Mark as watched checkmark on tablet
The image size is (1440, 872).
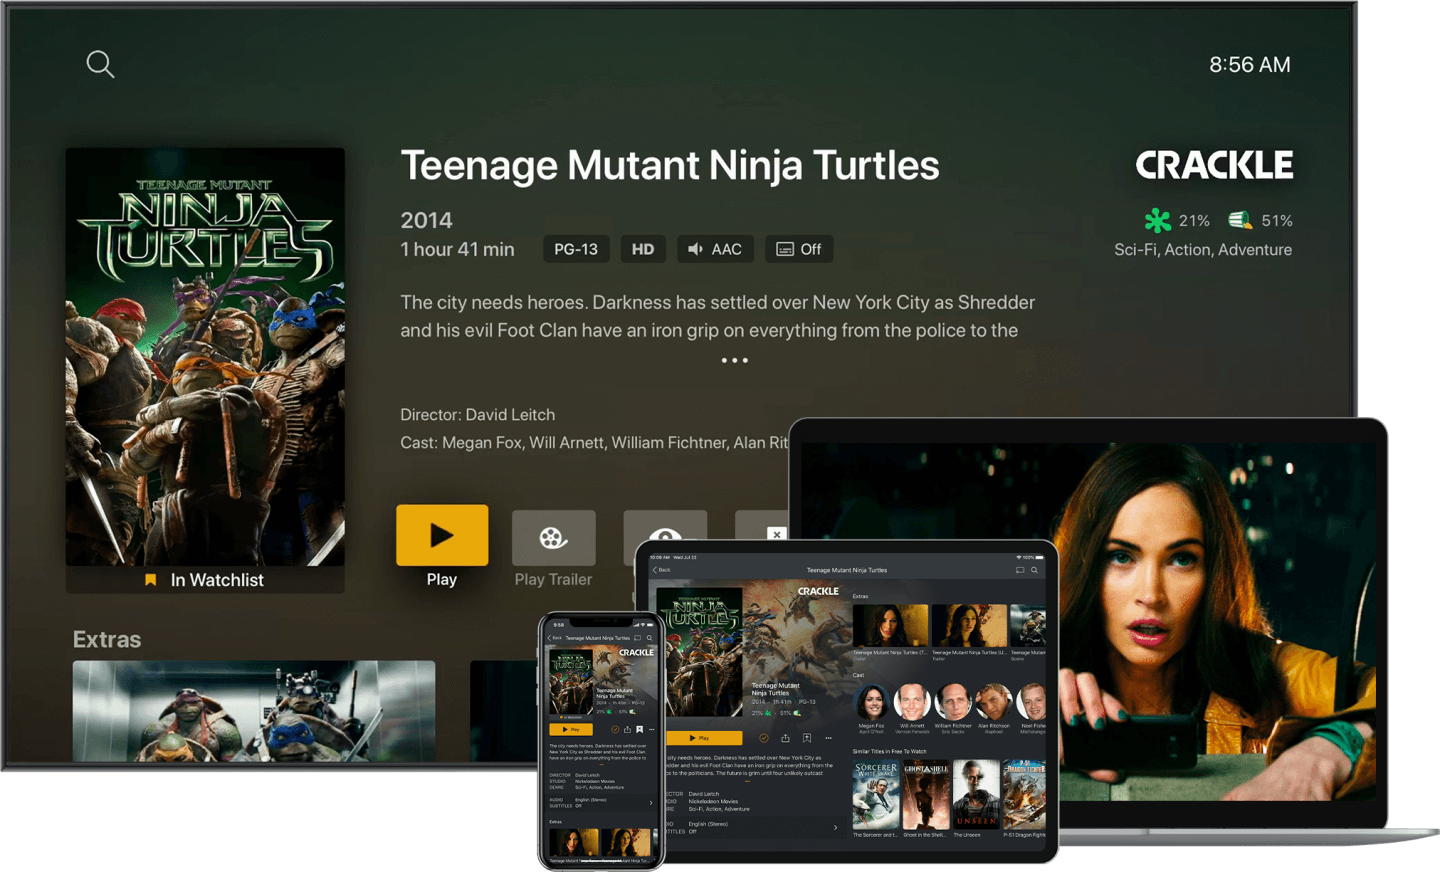point(764,738)
